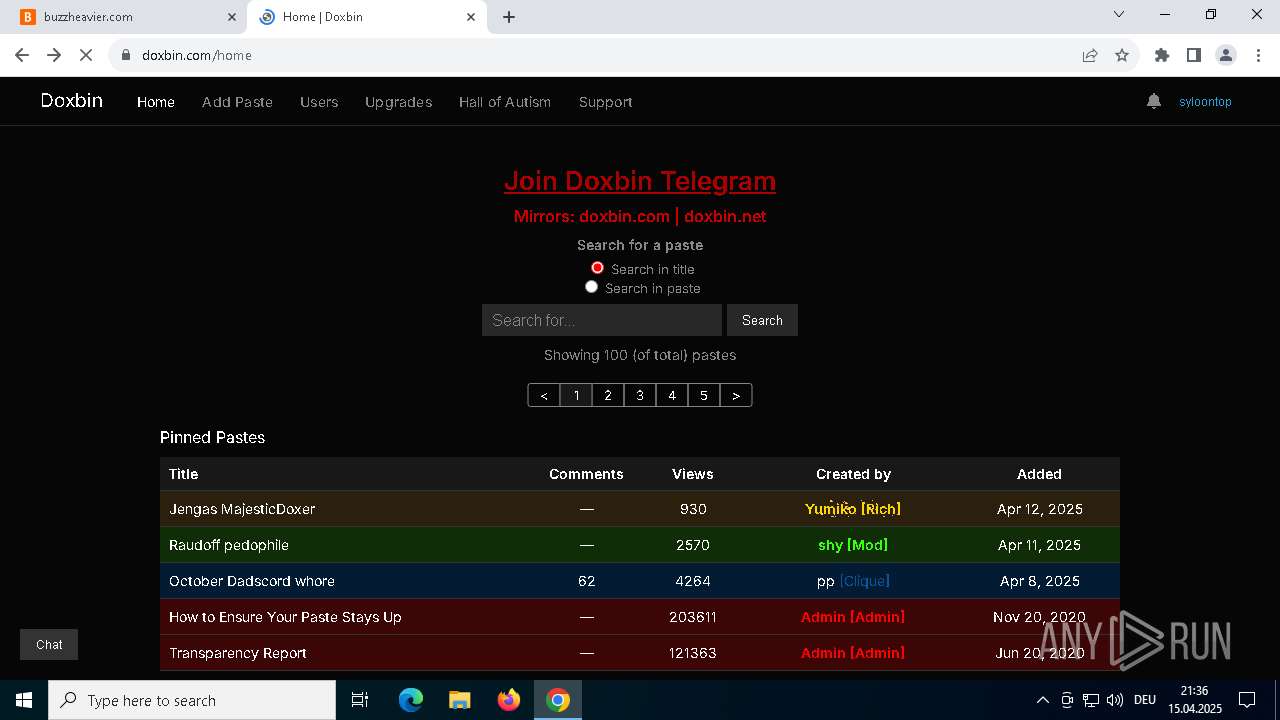Close the buzzheavier.com tab
The image size is (1280, 720).
coord(232,17)
